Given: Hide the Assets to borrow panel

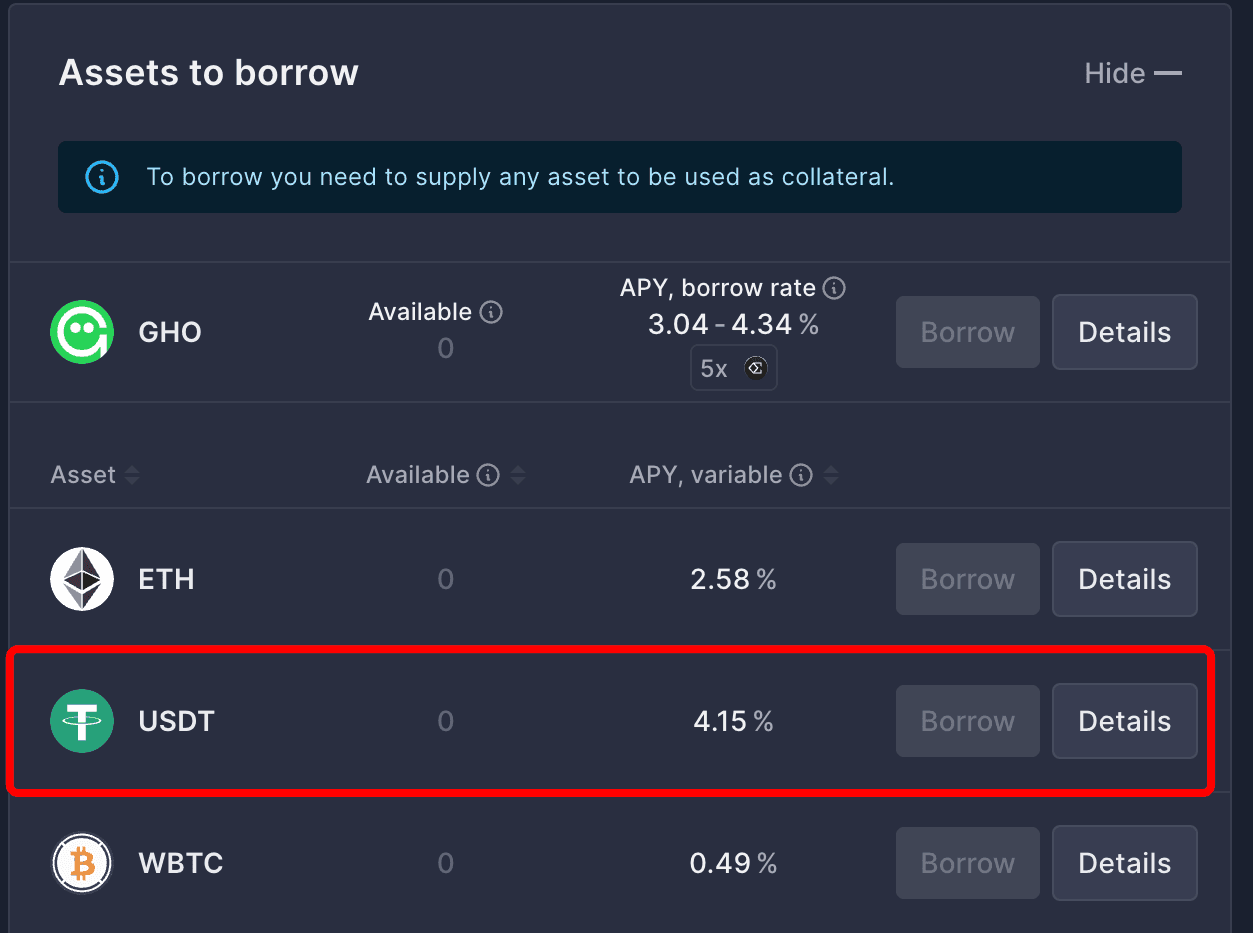Looking at the screenshot, I should pyautogui.click(x=1133, y=73).
